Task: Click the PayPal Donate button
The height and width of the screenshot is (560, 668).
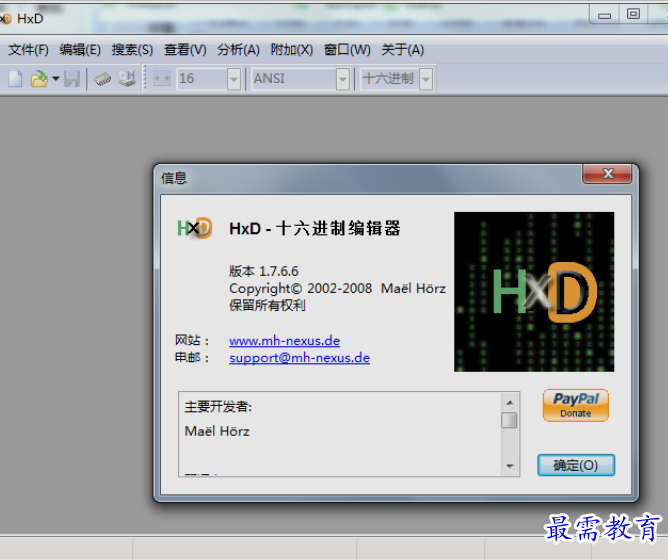Action: tap(576, 405)
